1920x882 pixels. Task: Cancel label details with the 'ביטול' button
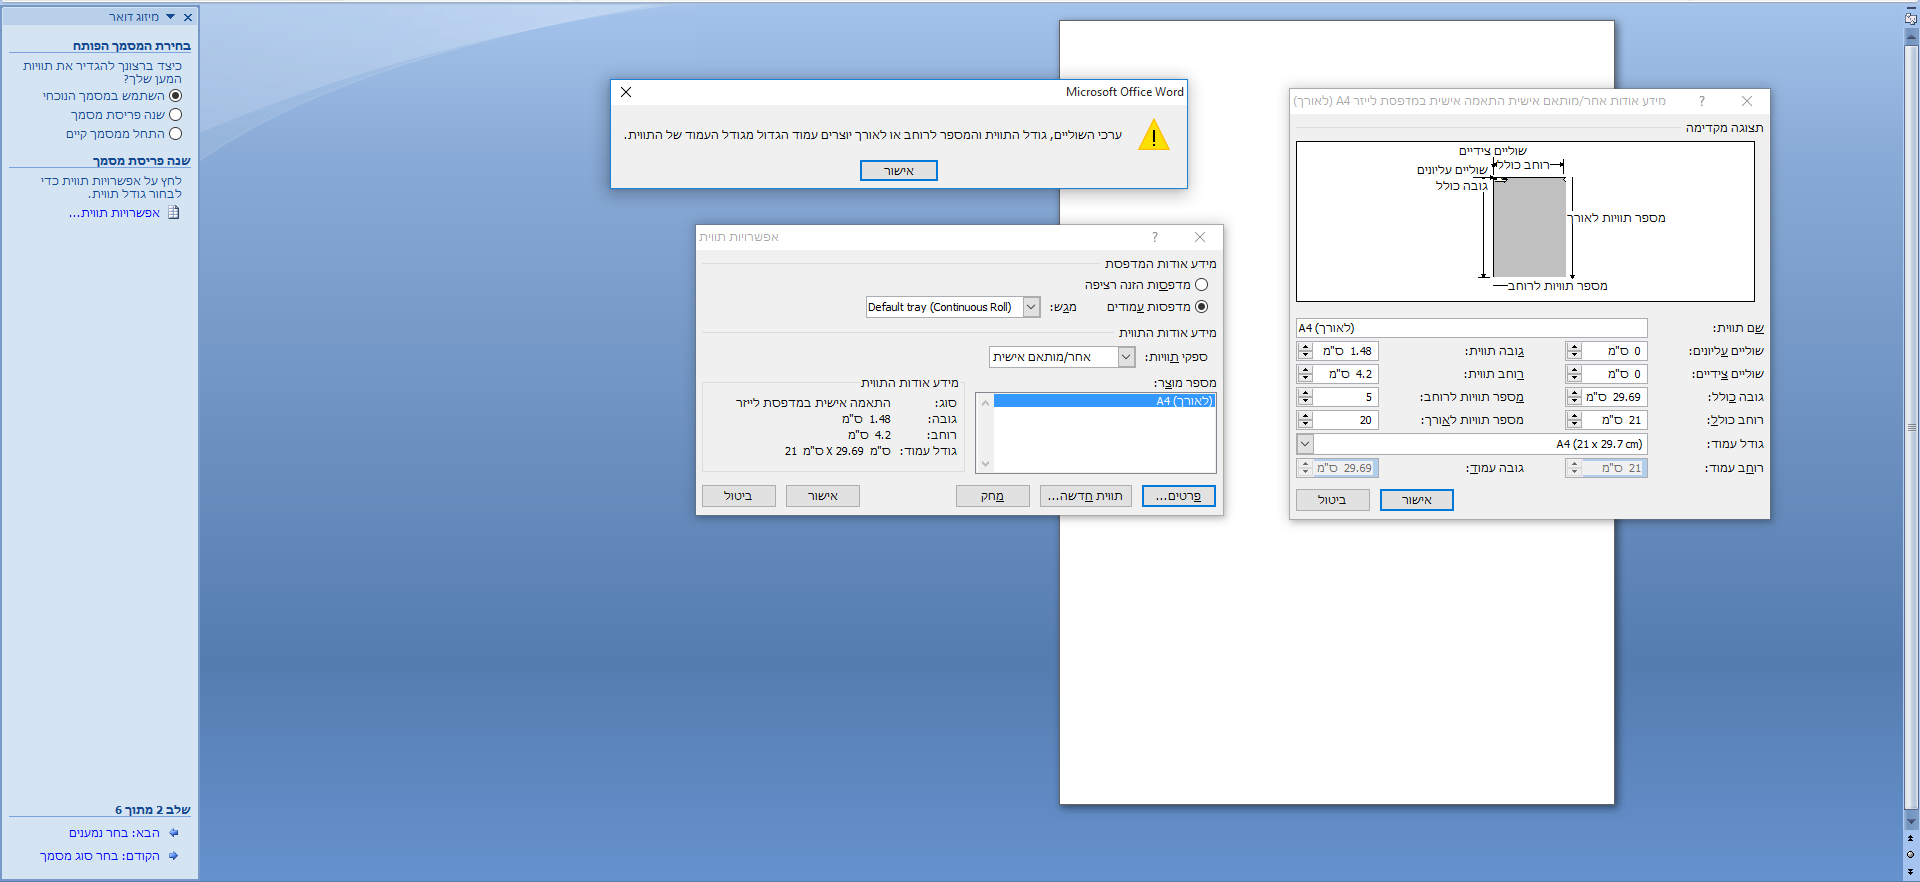[1332, 500]
